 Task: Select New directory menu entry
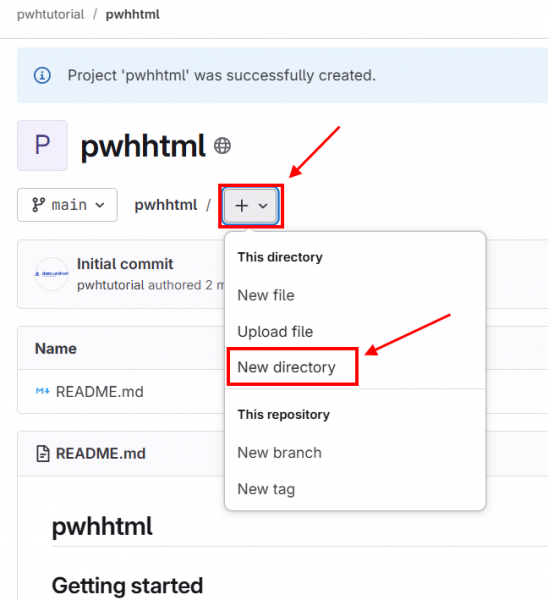286,367
